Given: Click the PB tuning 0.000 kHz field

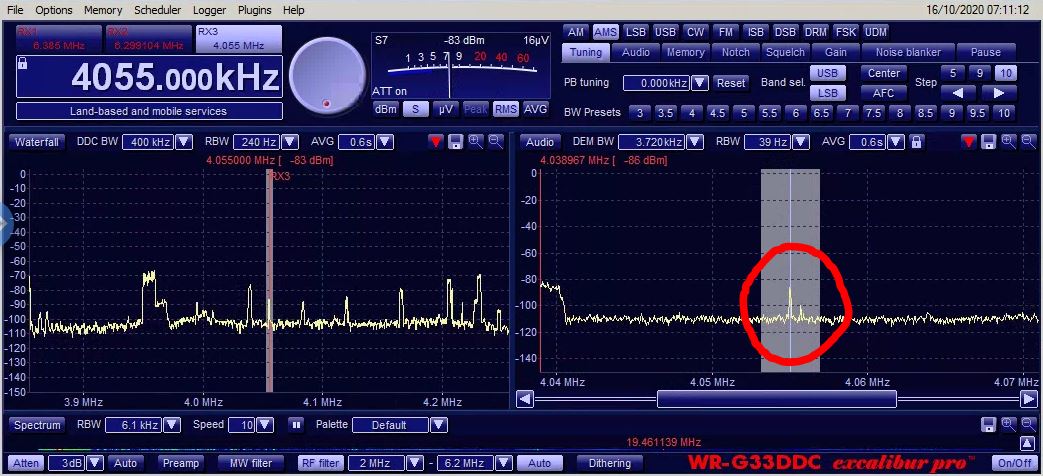Looking at the screenshot, I should 656,83.
